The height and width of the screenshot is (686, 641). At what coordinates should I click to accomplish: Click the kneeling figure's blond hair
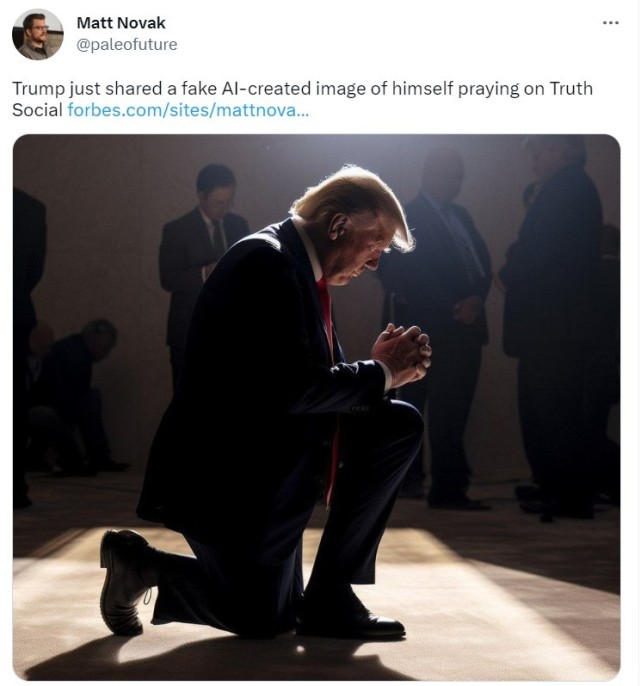354,201
